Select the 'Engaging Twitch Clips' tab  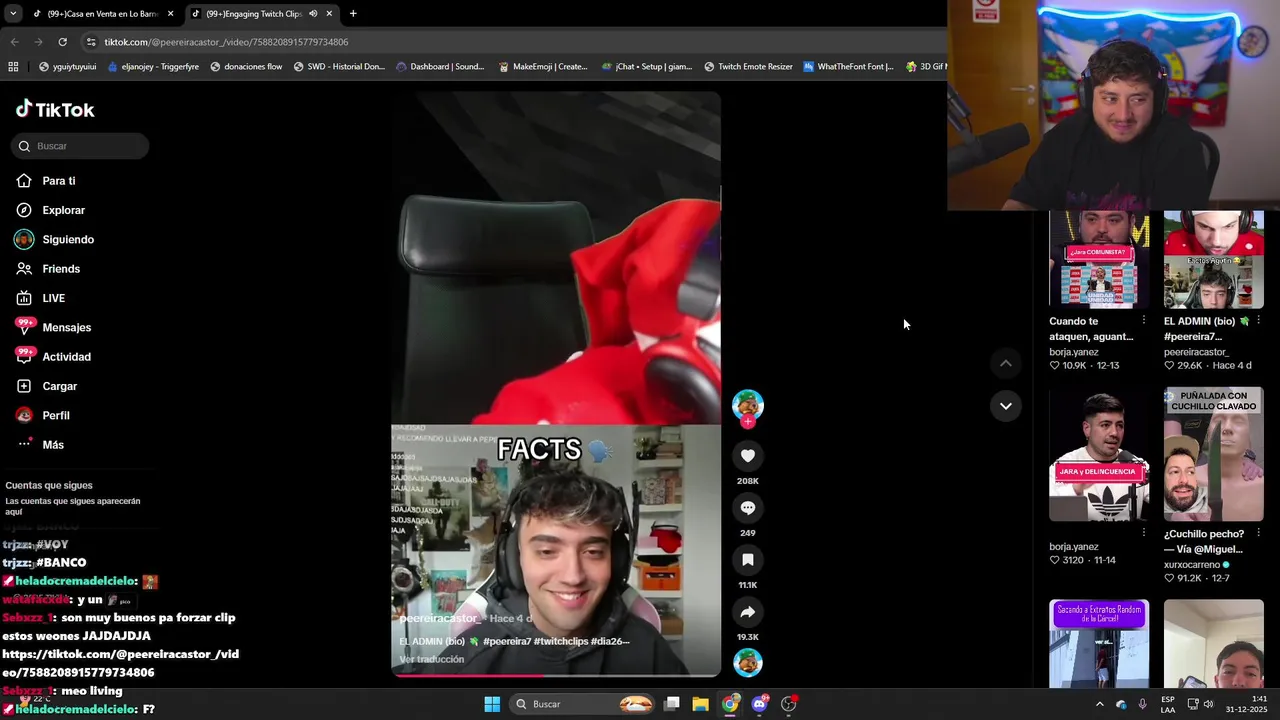pos(253,14)
